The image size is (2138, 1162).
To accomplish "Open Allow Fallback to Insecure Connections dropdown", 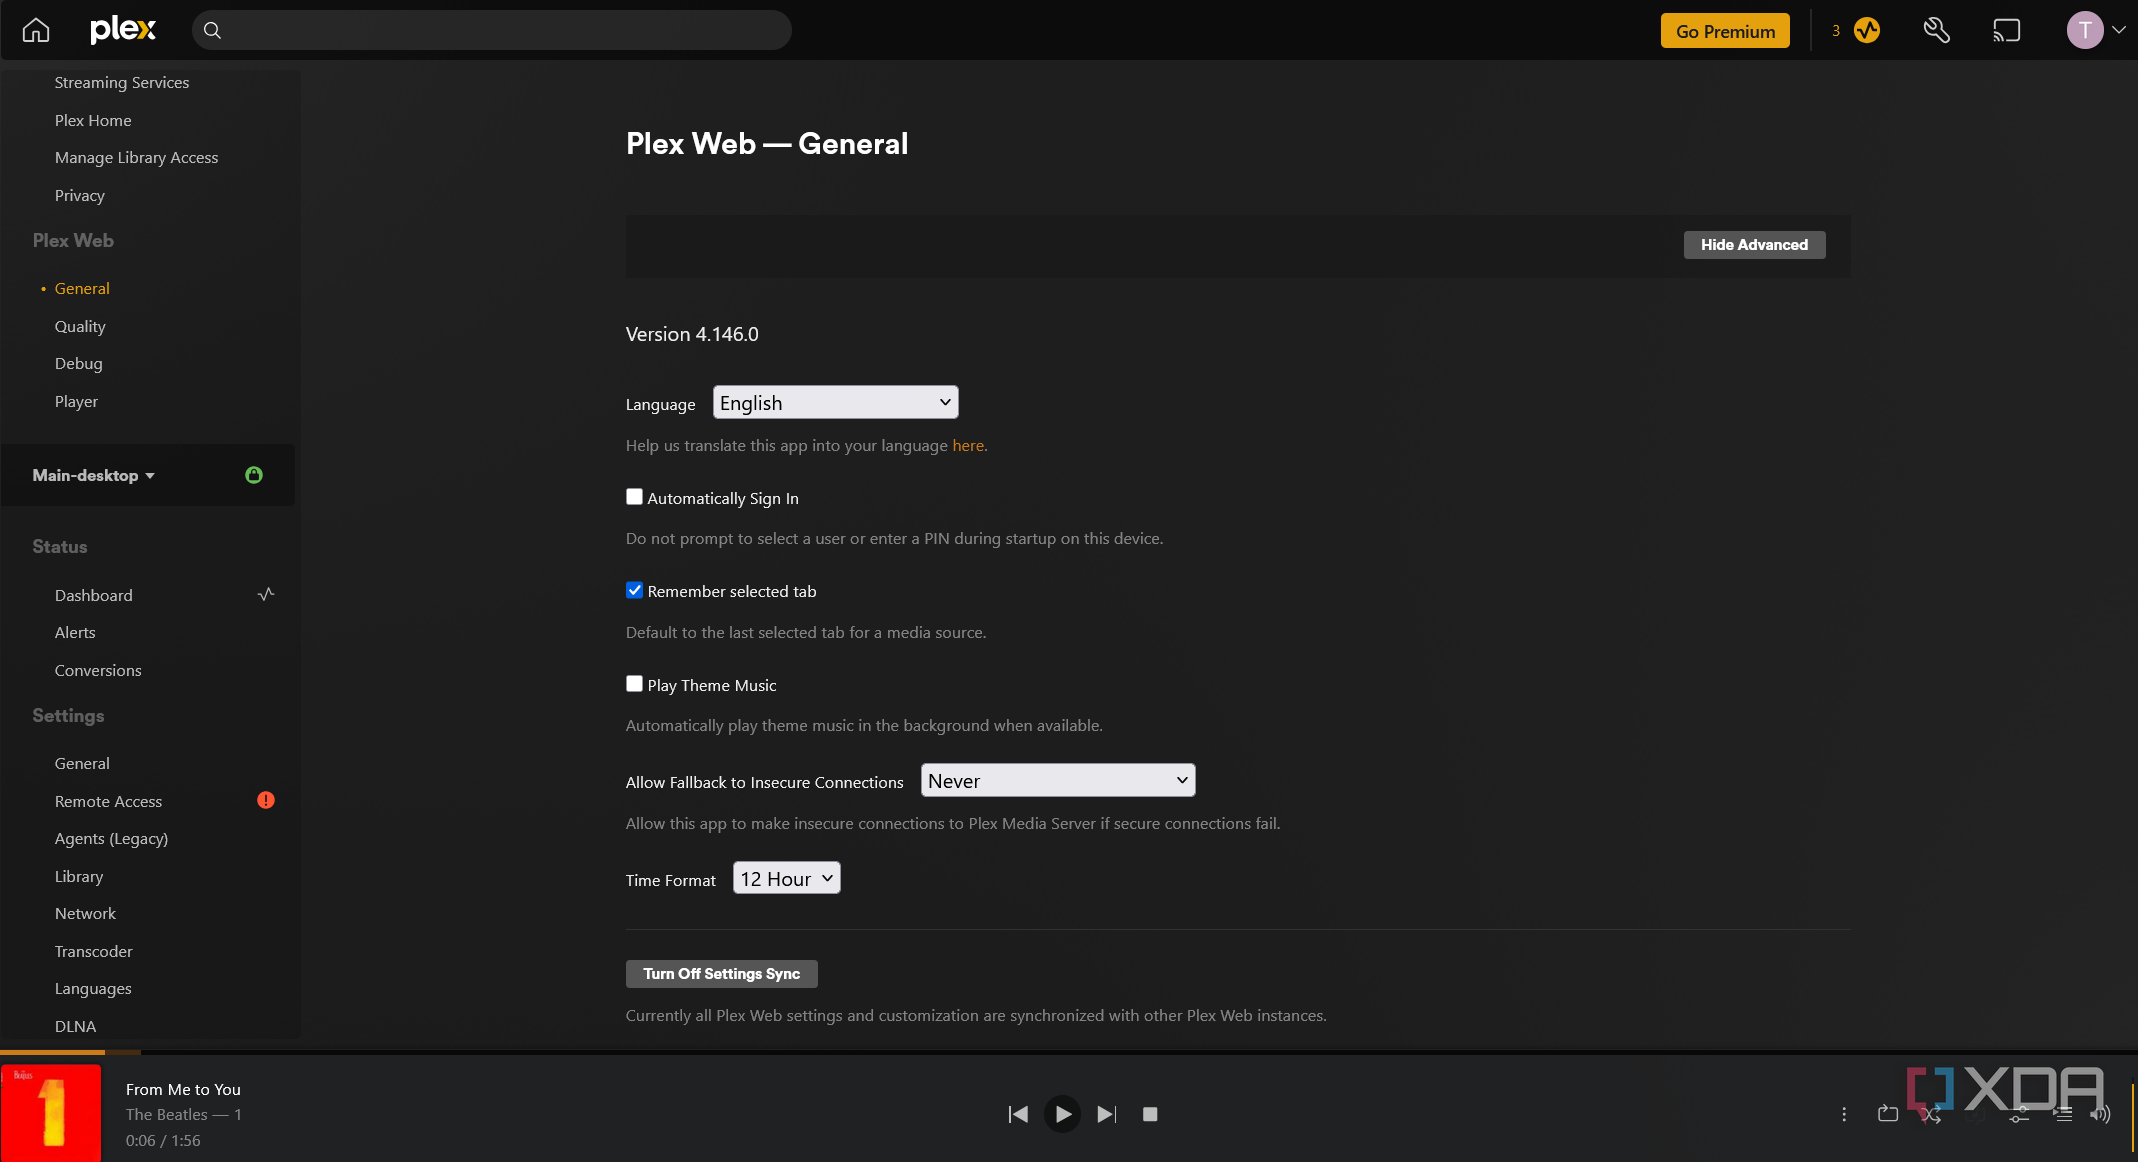I will (1058, 780).
